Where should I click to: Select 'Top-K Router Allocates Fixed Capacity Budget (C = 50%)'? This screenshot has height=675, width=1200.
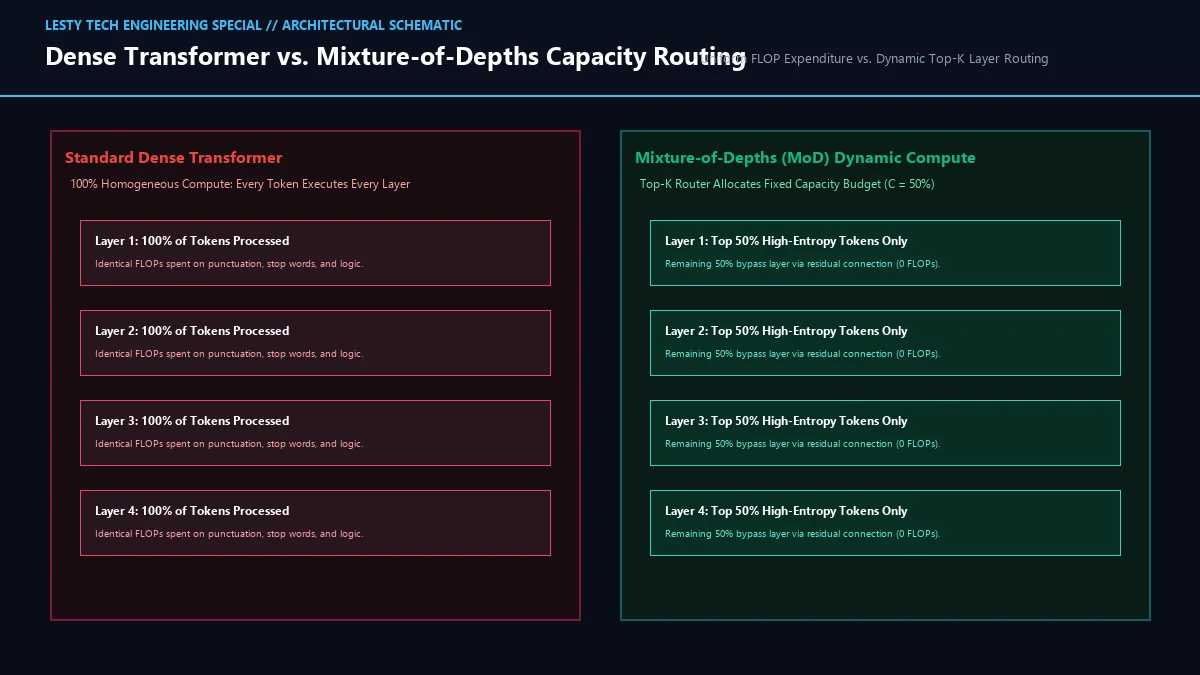point(787,184)
